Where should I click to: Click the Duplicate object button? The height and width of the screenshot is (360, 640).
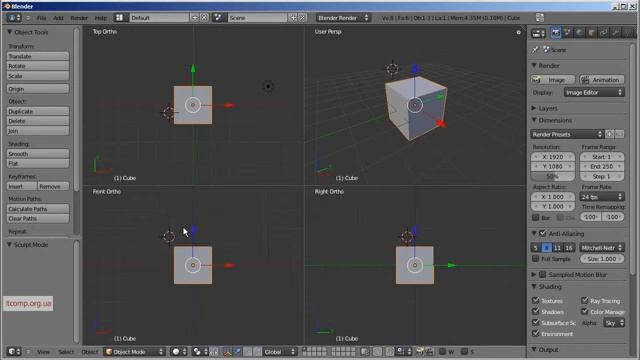(x=38, y=111)
